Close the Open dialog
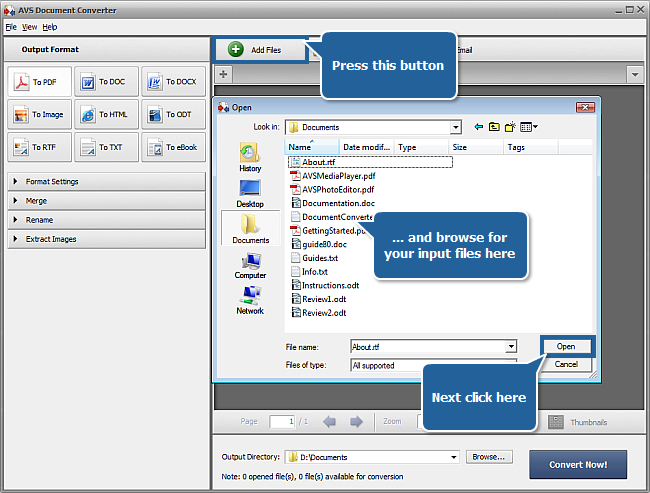The image size is (650, 493). [x=585, y=108]
